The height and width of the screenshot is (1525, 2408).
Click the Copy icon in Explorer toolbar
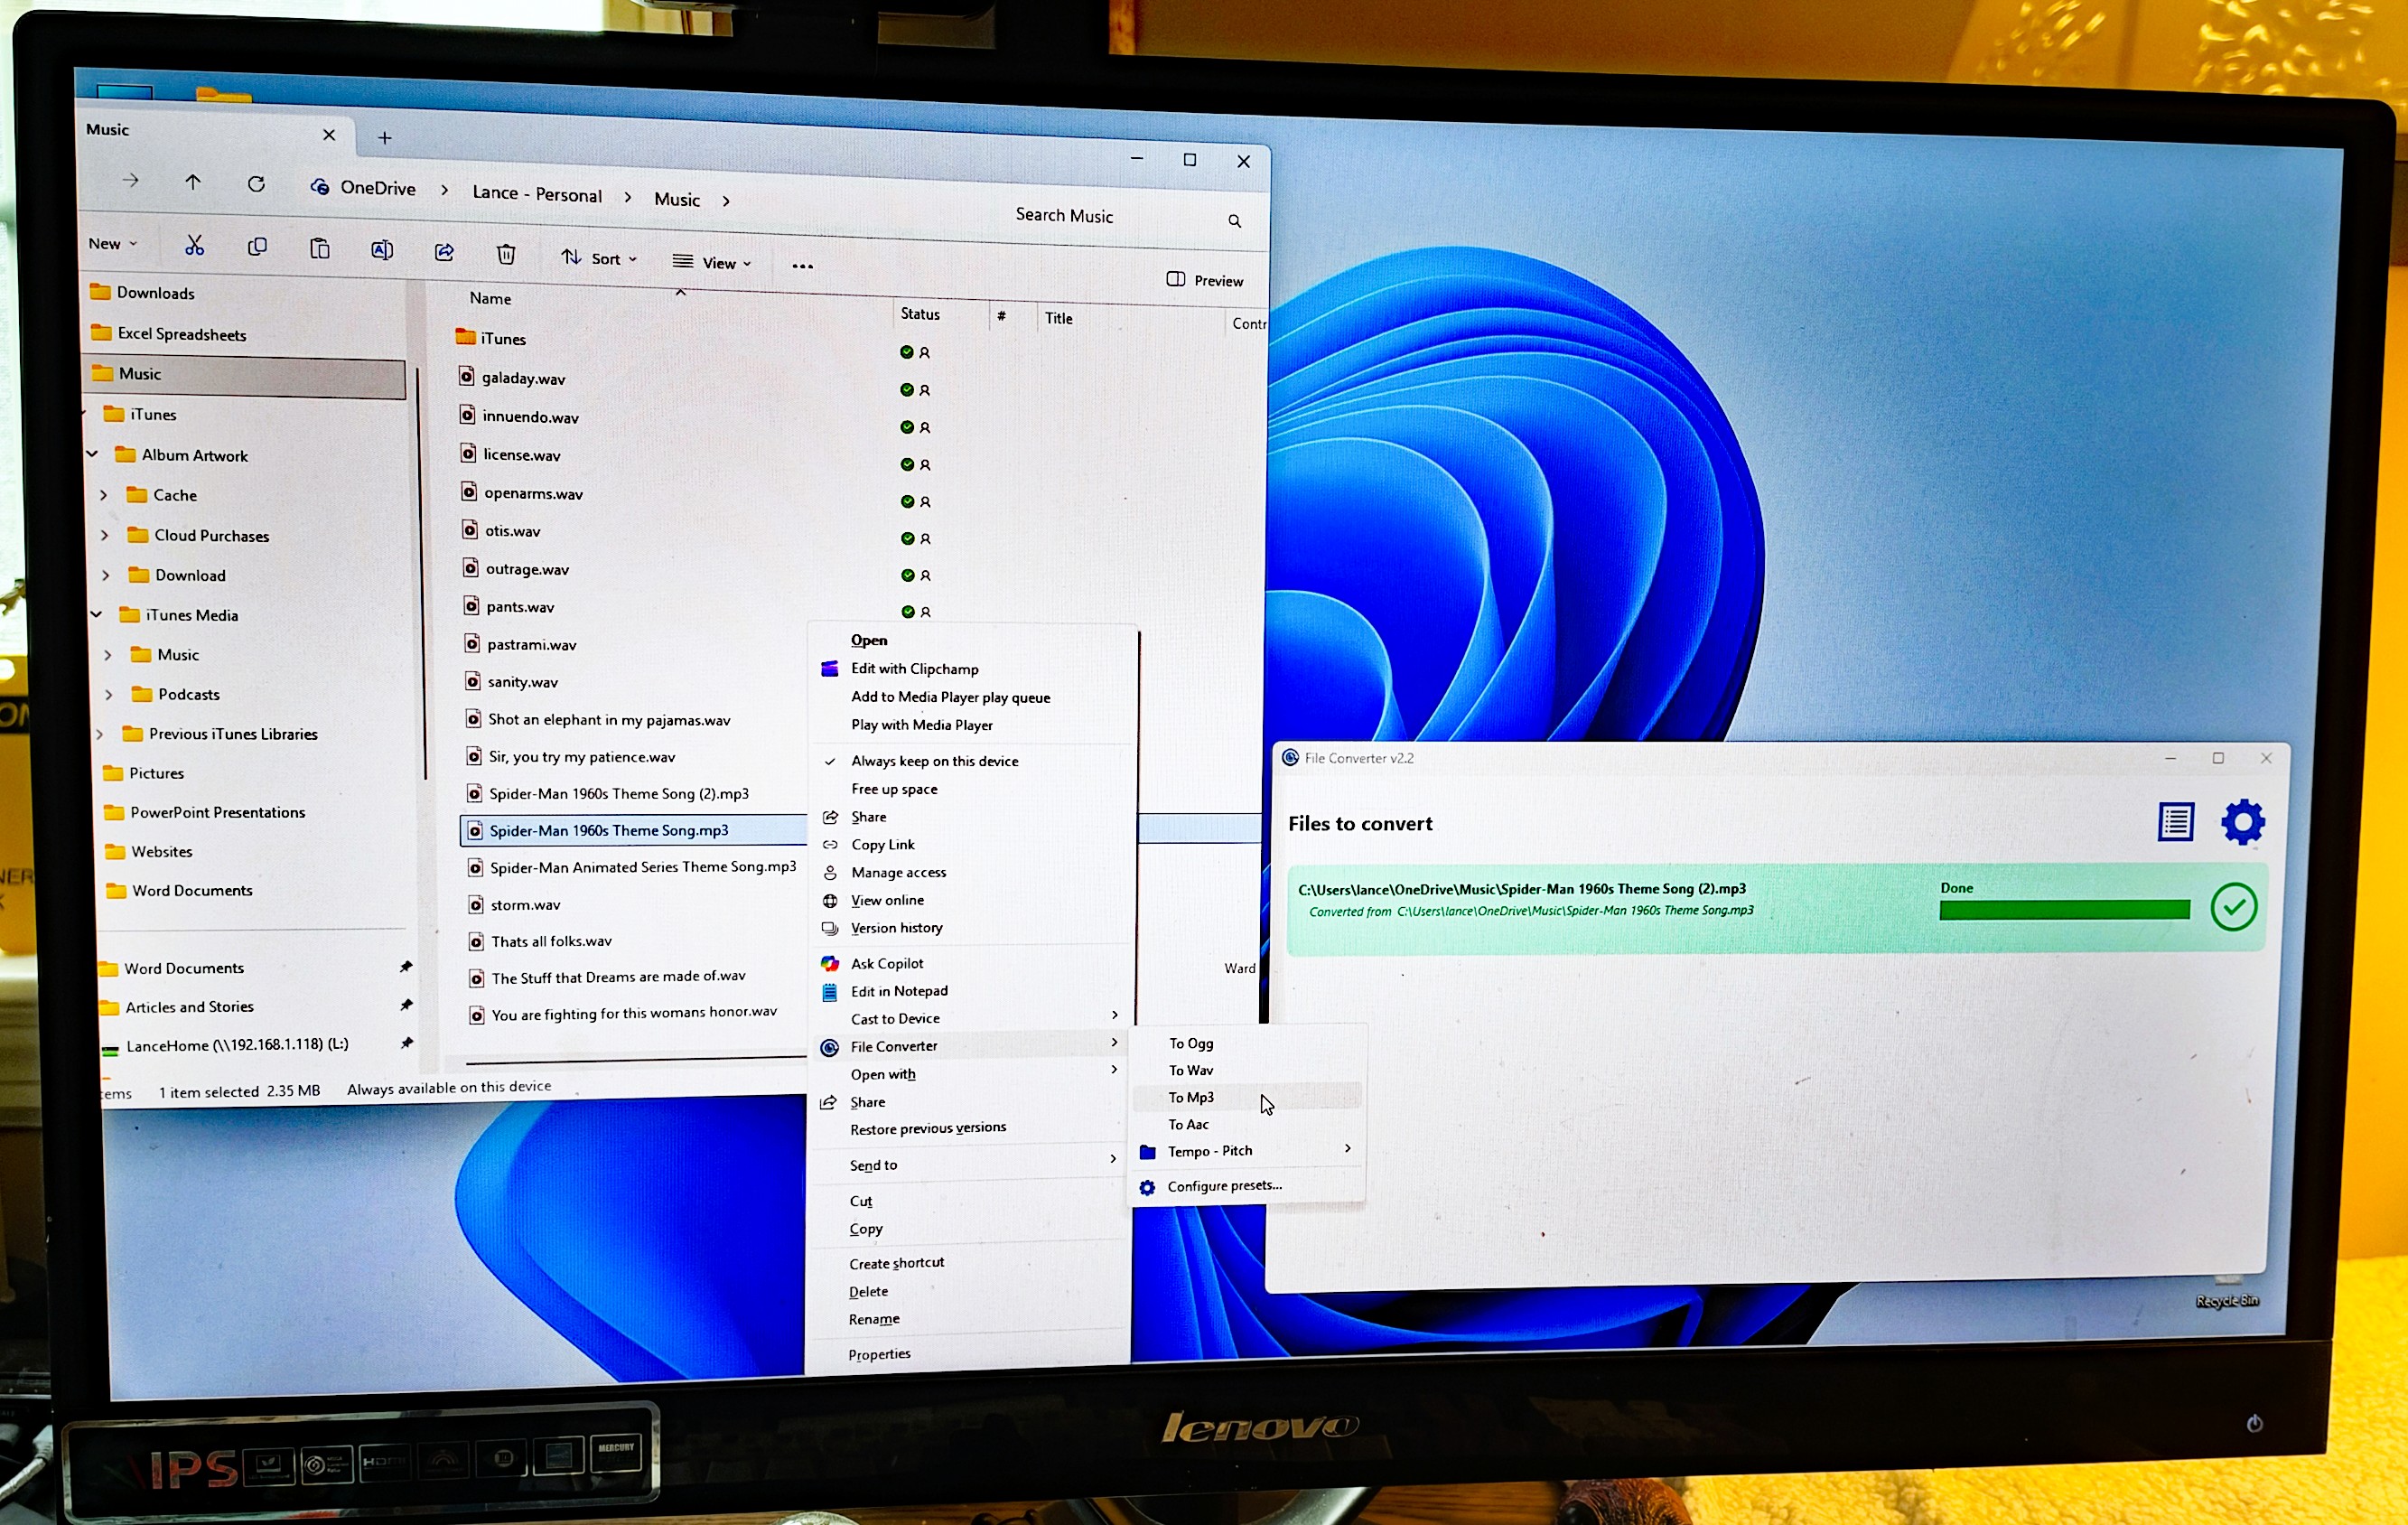(x=257, y=247)
